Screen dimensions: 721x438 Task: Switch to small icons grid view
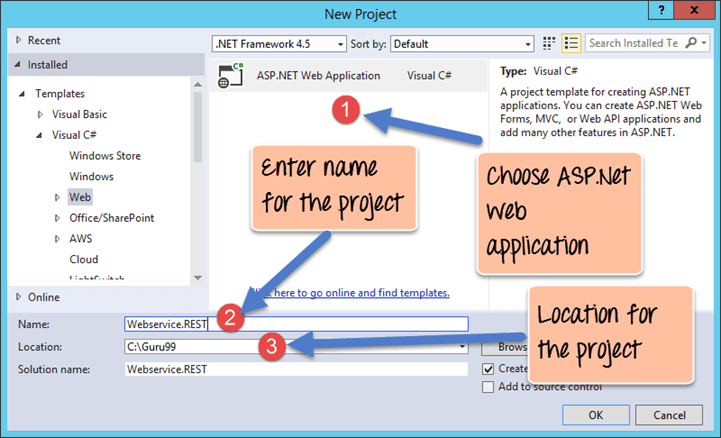click(549, 43)
